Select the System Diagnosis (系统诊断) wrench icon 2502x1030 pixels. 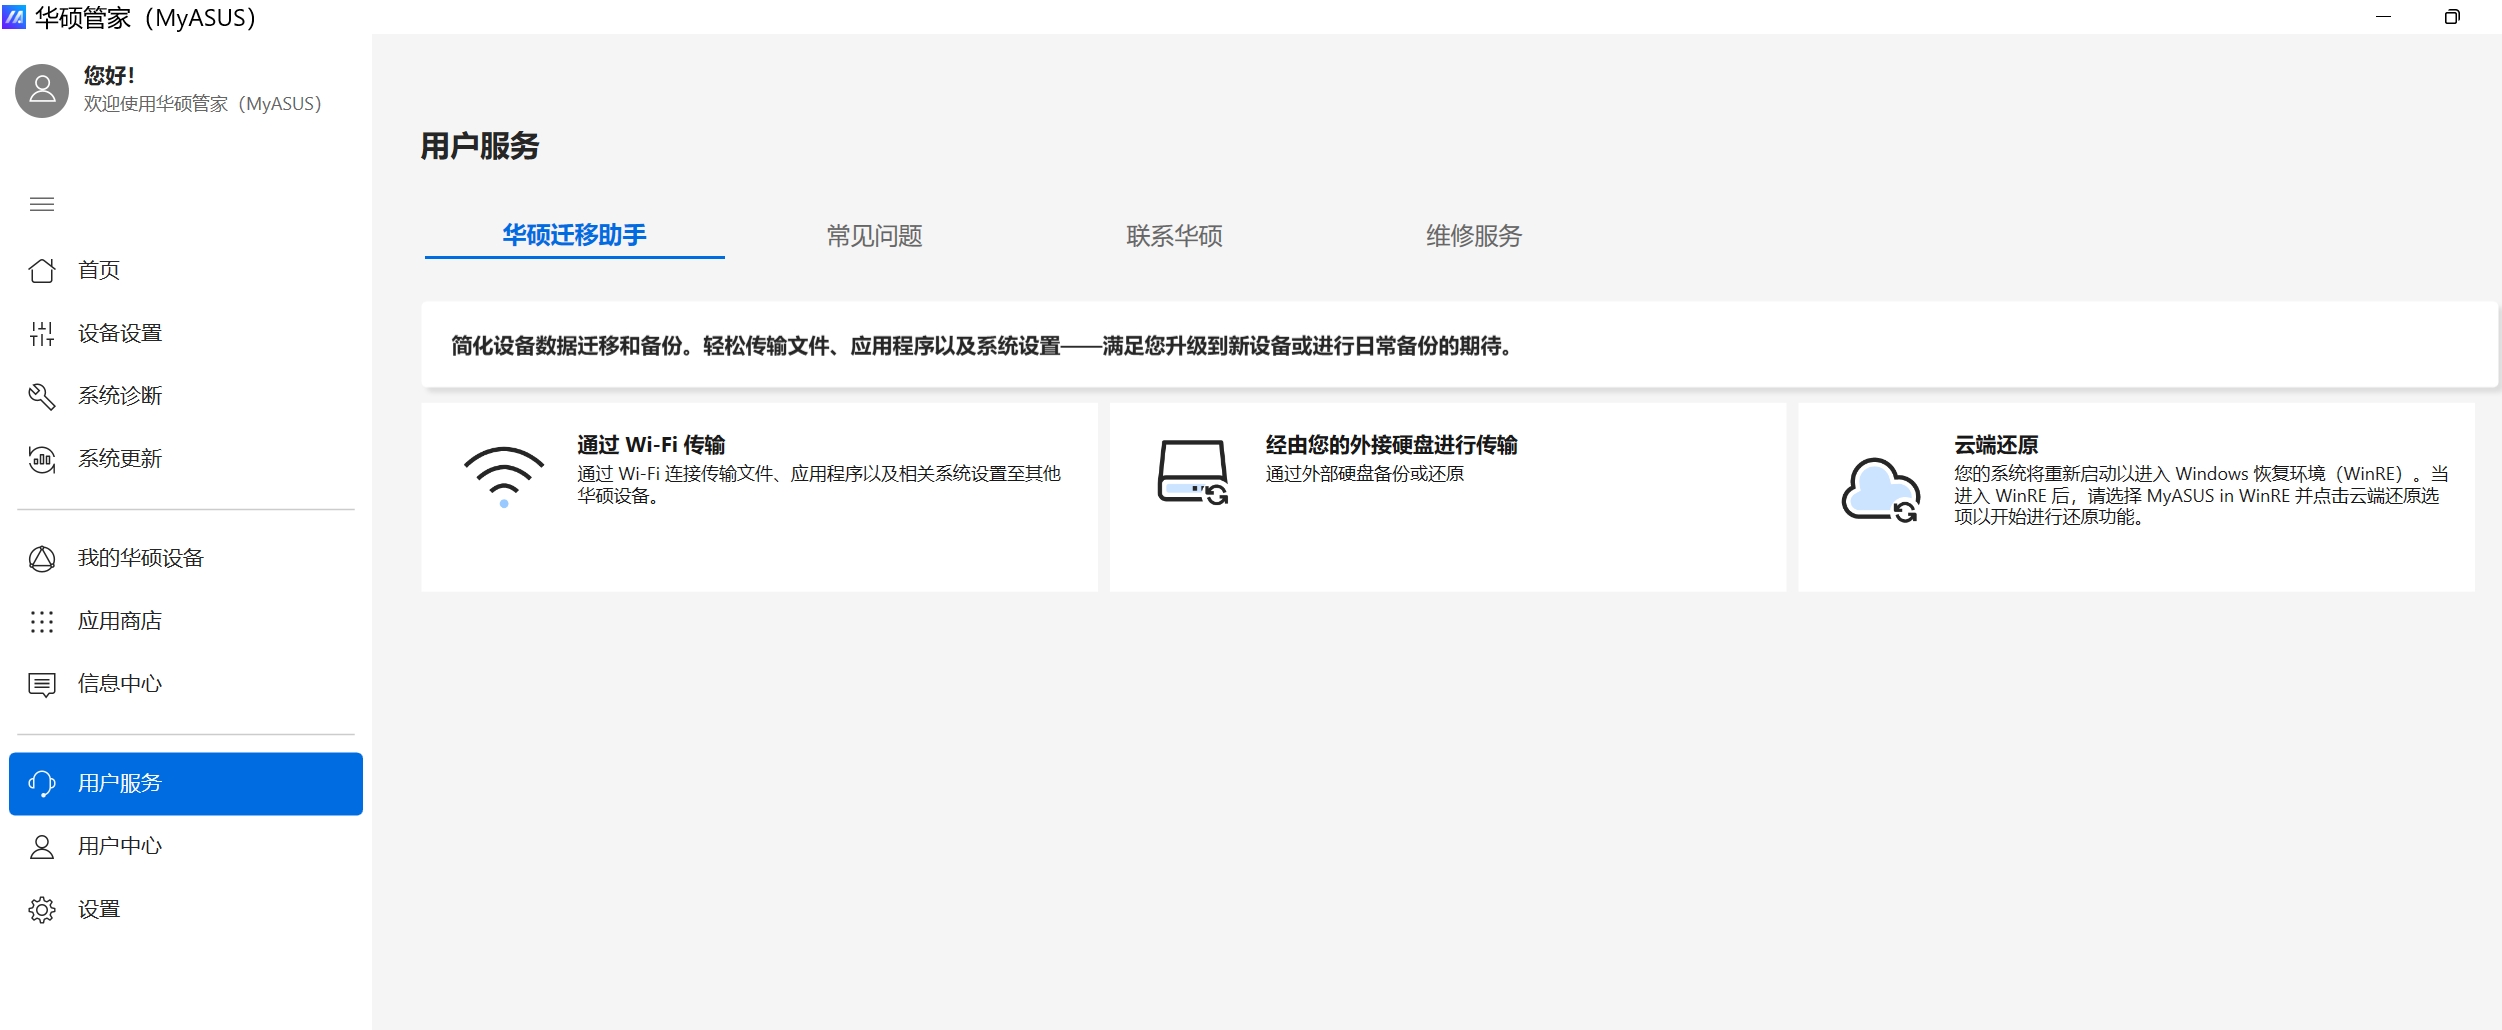pyautogui.click(x=42, y=397)
